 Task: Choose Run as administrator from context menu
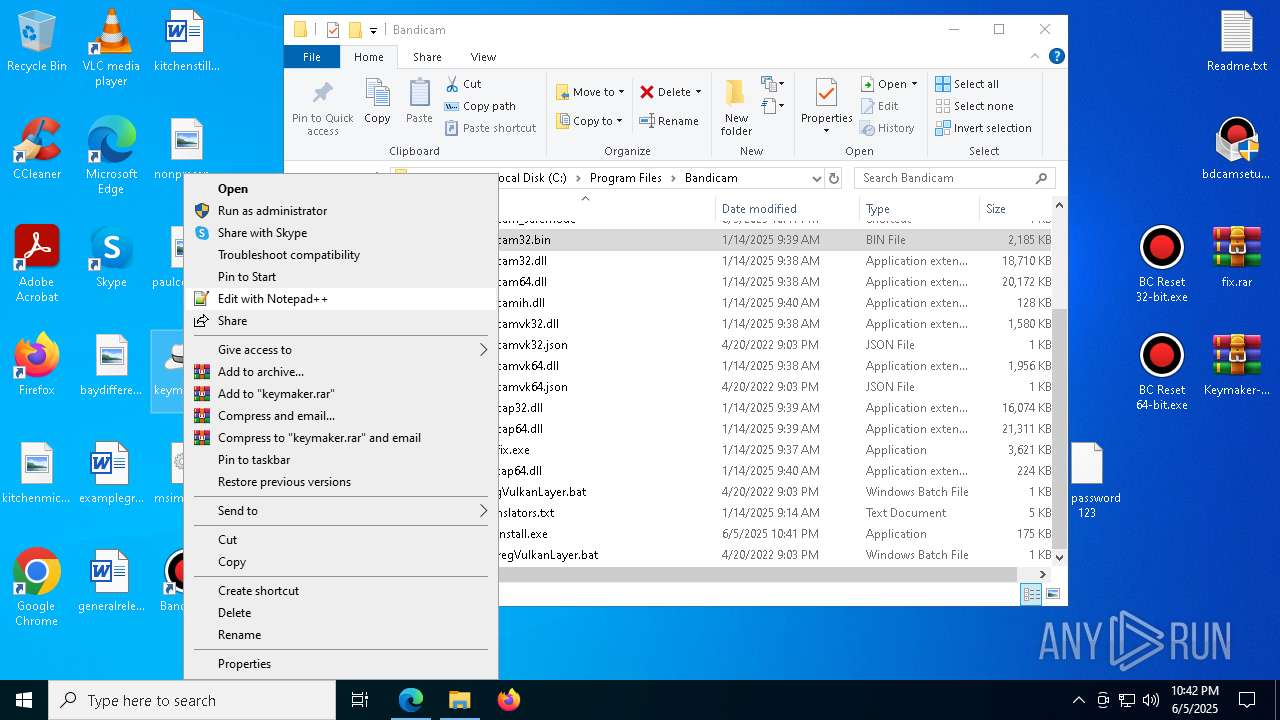click(x=341, y=211)
